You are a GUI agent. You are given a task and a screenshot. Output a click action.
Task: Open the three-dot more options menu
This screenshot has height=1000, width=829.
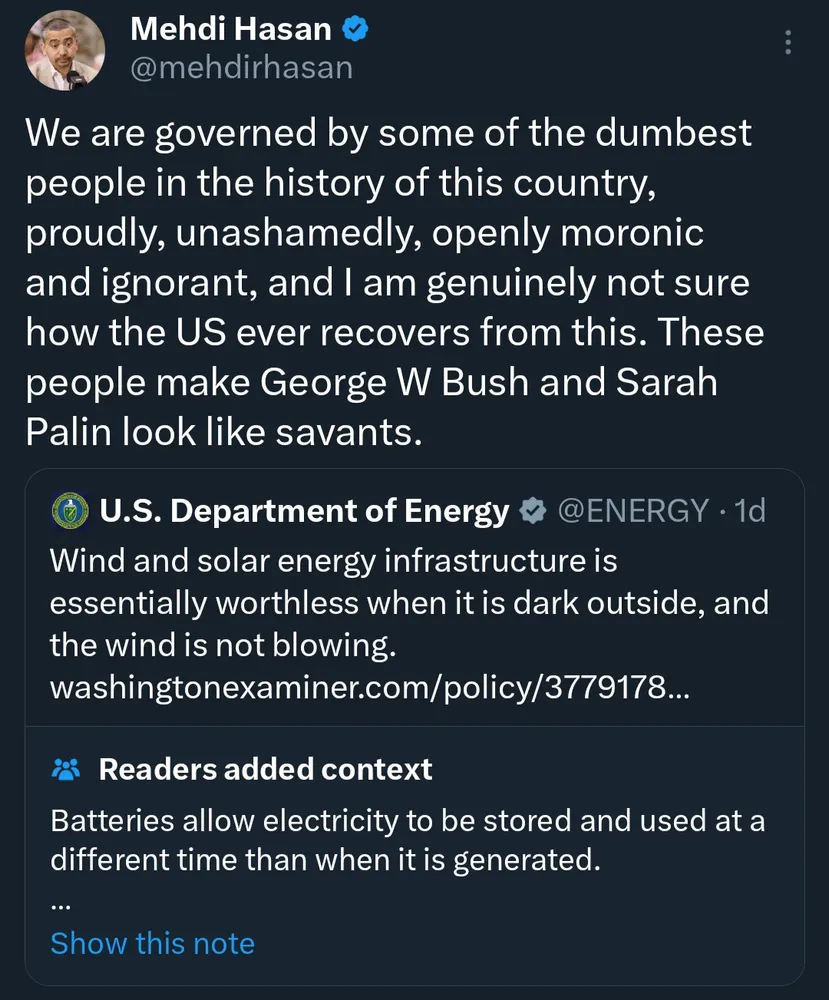point(789,44)
